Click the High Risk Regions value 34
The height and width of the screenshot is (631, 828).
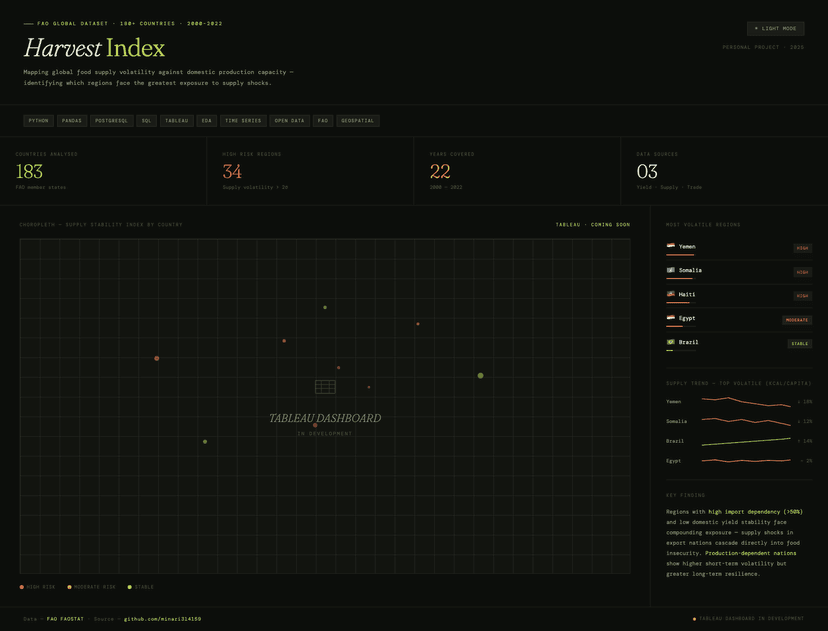tap(232, 171)
